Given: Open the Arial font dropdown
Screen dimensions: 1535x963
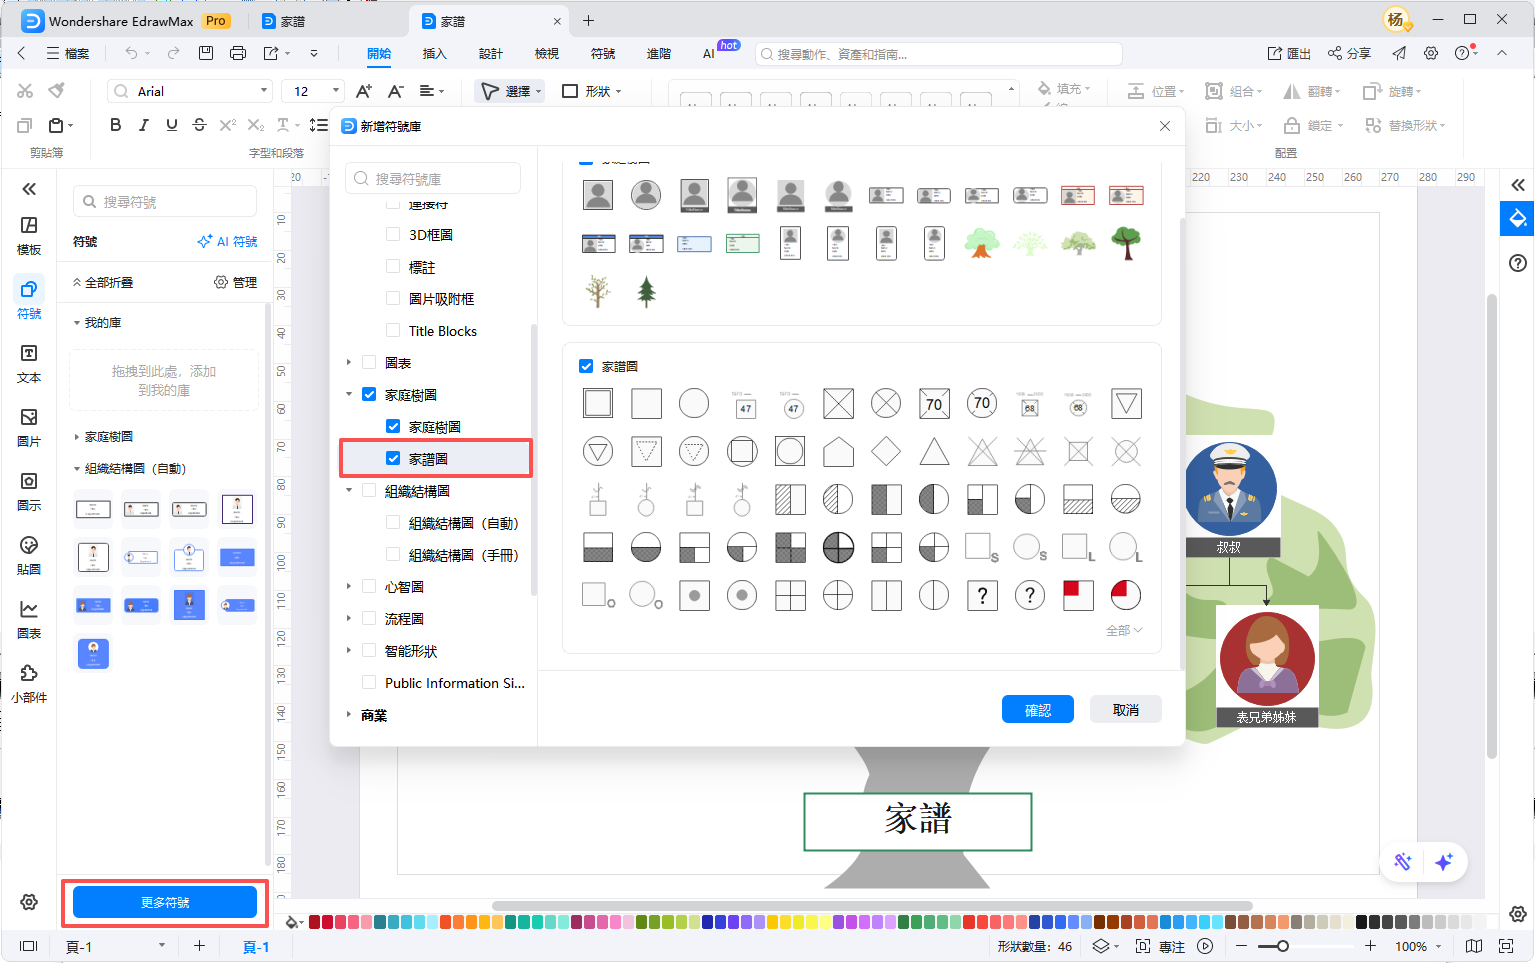Looking at the screenshot, I should coord(189,91).
